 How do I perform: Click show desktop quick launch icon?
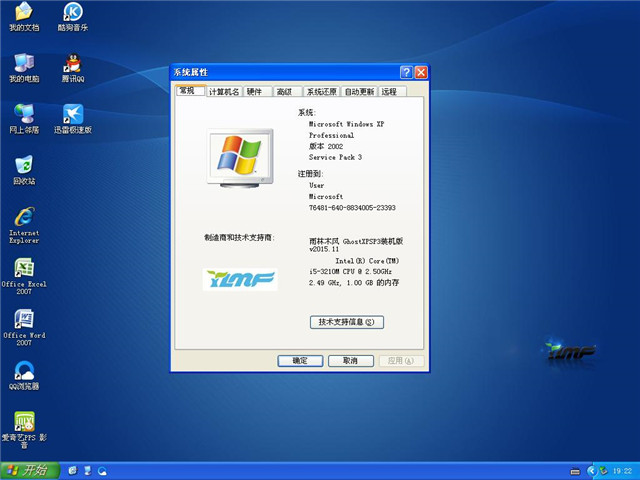[x=88, y=471]
